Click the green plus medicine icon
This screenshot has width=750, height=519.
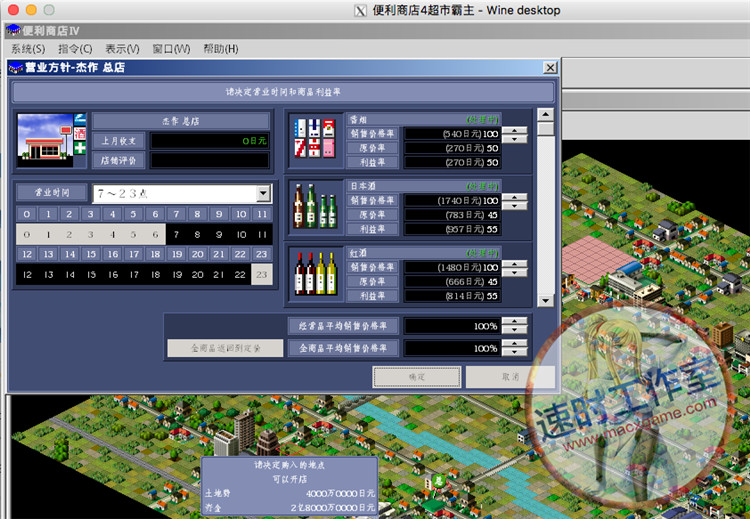(80, 147)
